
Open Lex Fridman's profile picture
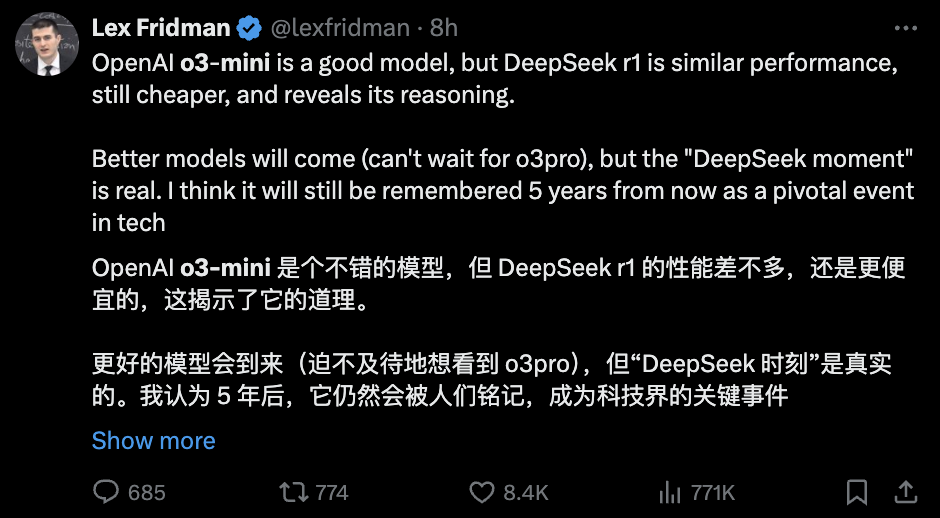tap(47, 44)
